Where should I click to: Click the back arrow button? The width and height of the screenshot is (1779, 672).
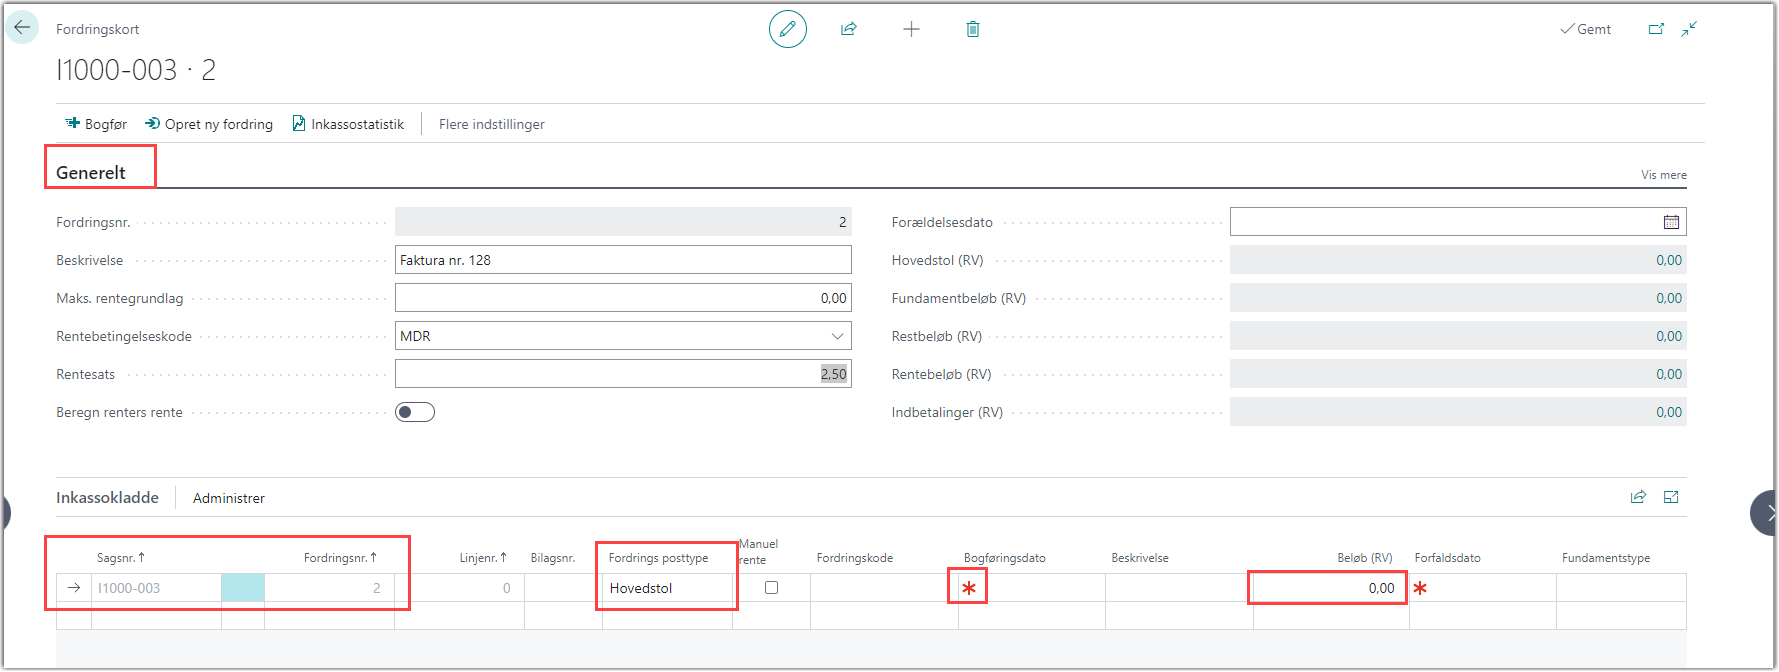click(22, 28)
